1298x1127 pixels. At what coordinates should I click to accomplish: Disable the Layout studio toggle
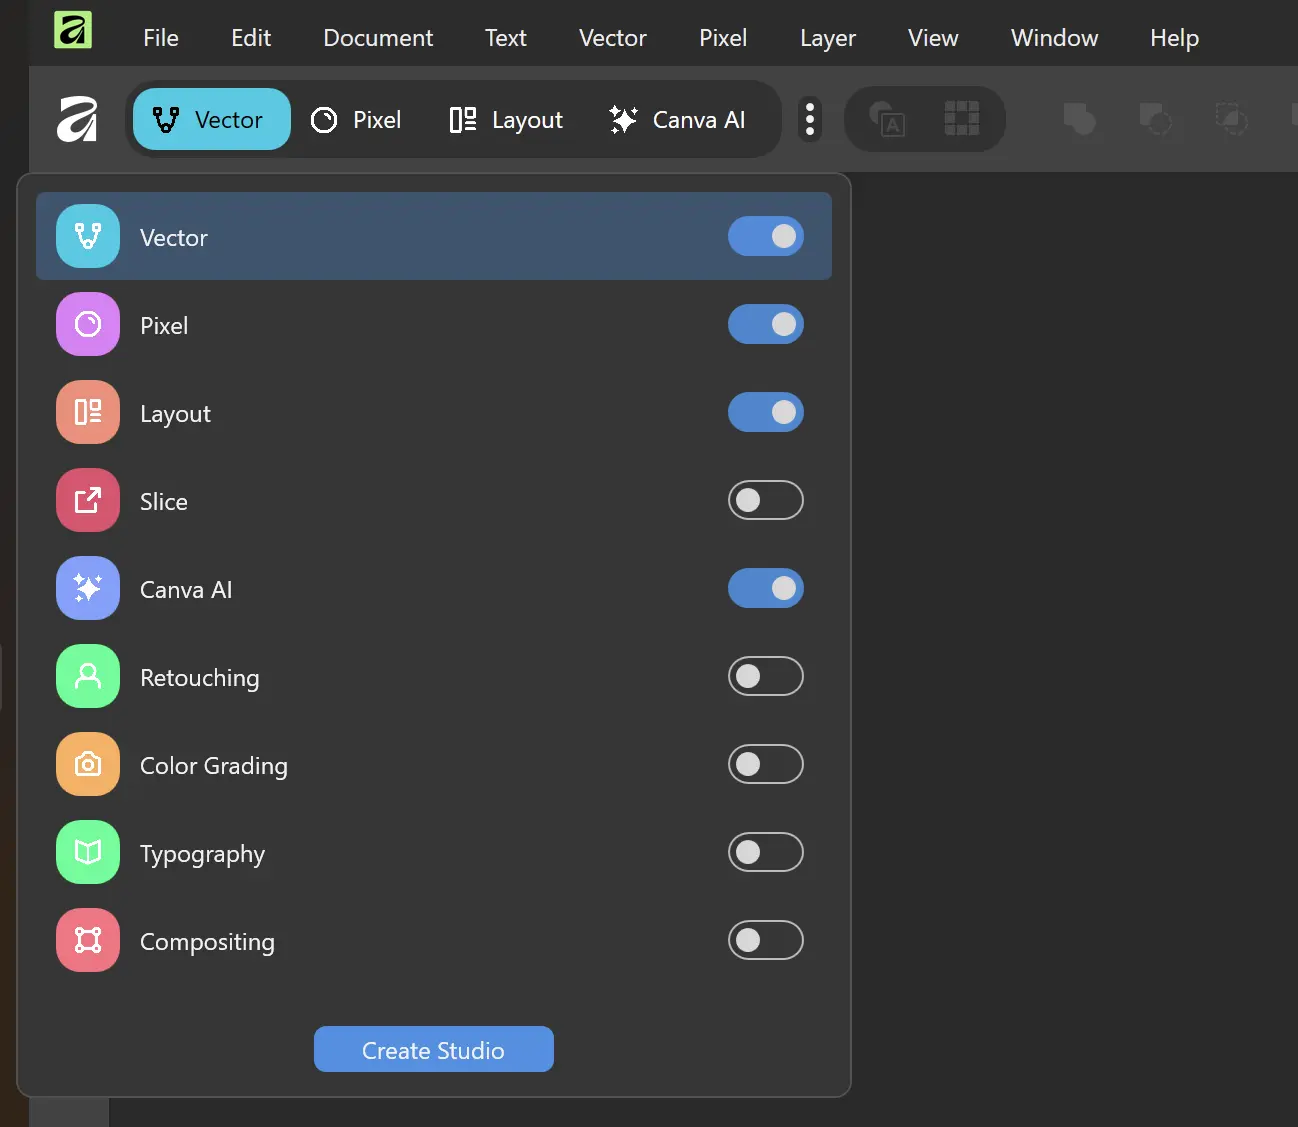(765, 412)
